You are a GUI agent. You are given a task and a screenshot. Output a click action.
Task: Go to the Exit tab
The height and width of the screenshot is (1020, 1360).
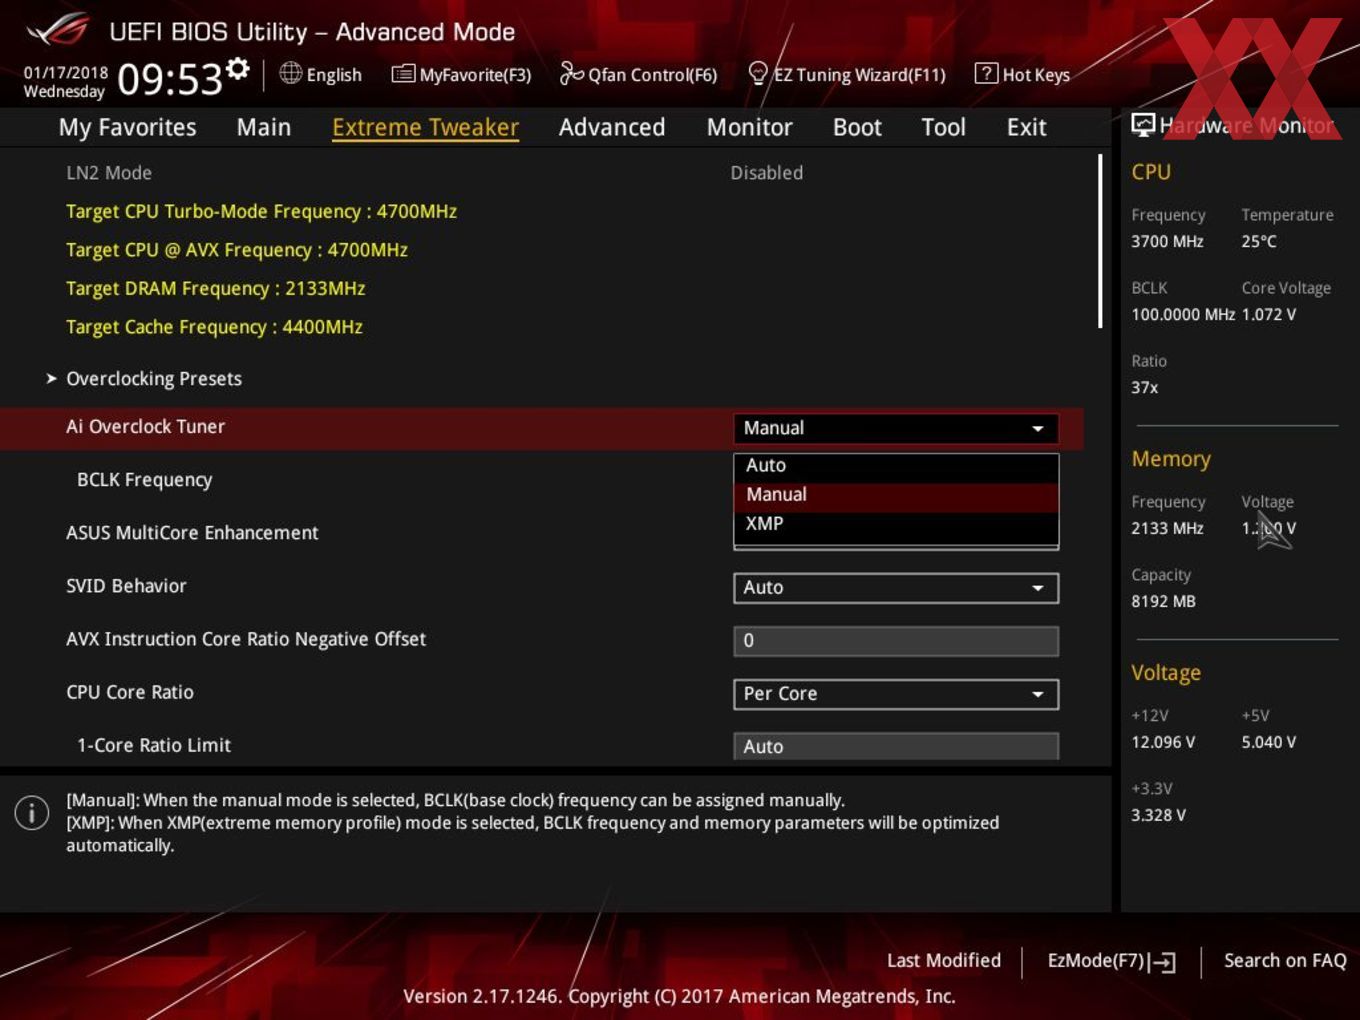(1026, 127)
